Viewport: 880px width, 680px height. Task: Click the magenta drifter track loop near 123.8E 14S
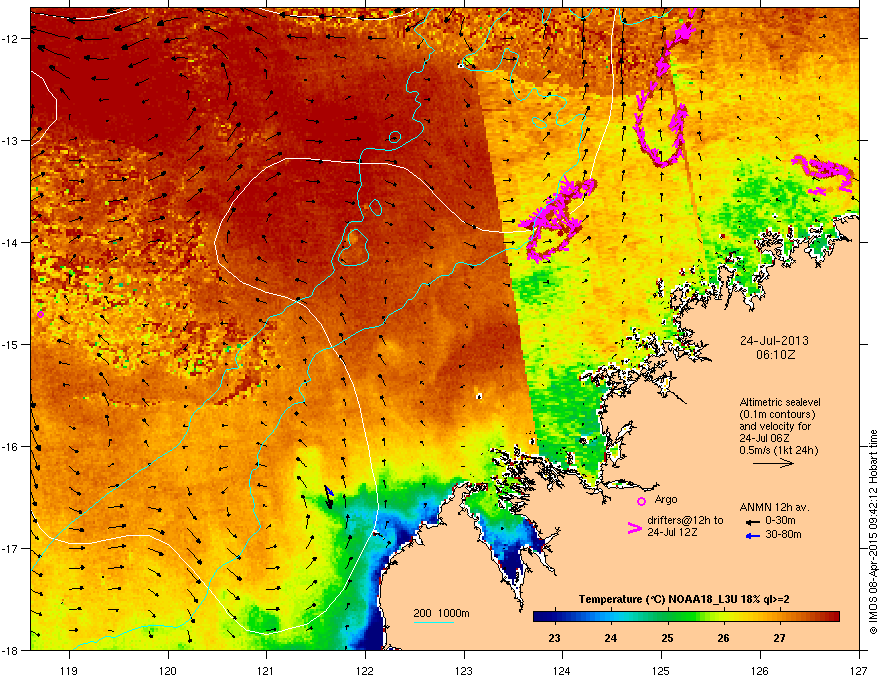tap(557, 219)
